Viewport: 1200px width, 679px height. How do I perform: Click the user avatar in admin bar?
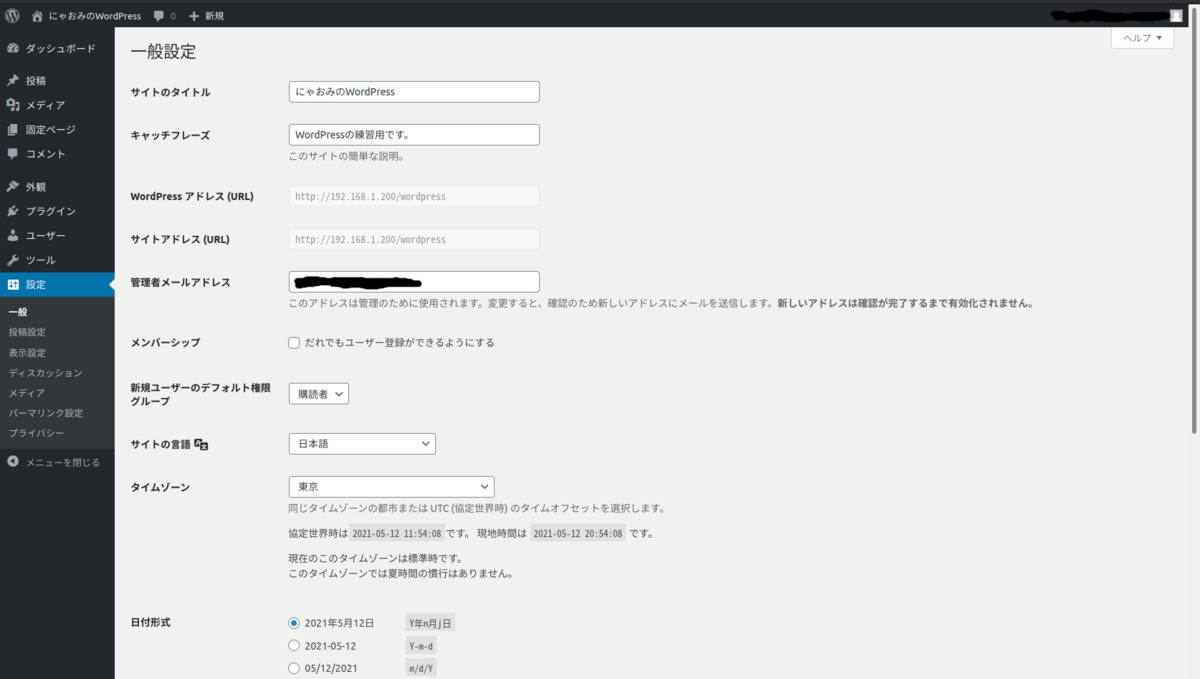click(x=1175, y=16)
